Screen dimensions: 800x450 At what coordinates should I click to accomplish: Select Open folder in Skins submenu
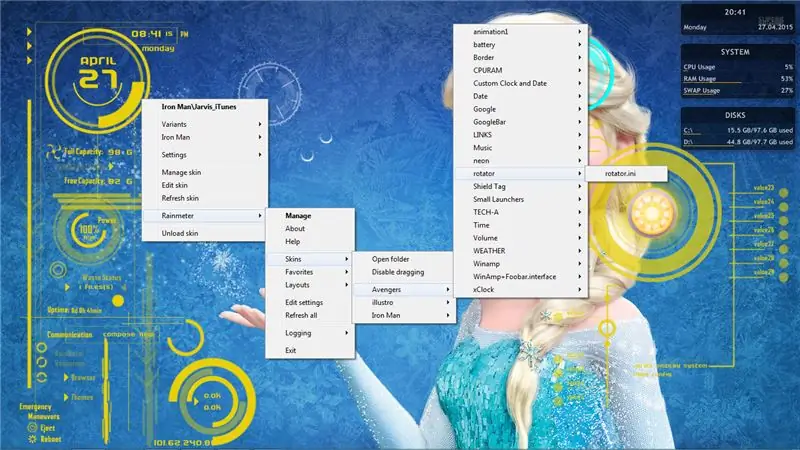pos(403,259)
